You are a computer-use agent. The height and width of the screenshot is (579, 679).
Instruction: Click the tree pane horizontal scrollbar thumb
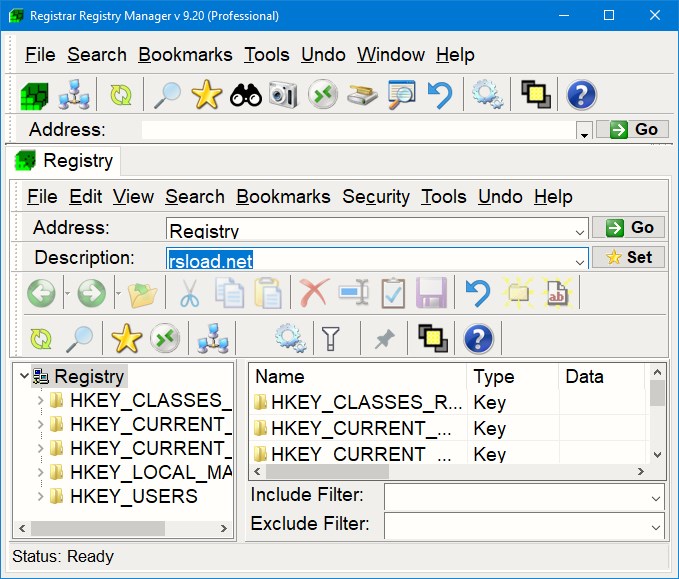point(98,529)
